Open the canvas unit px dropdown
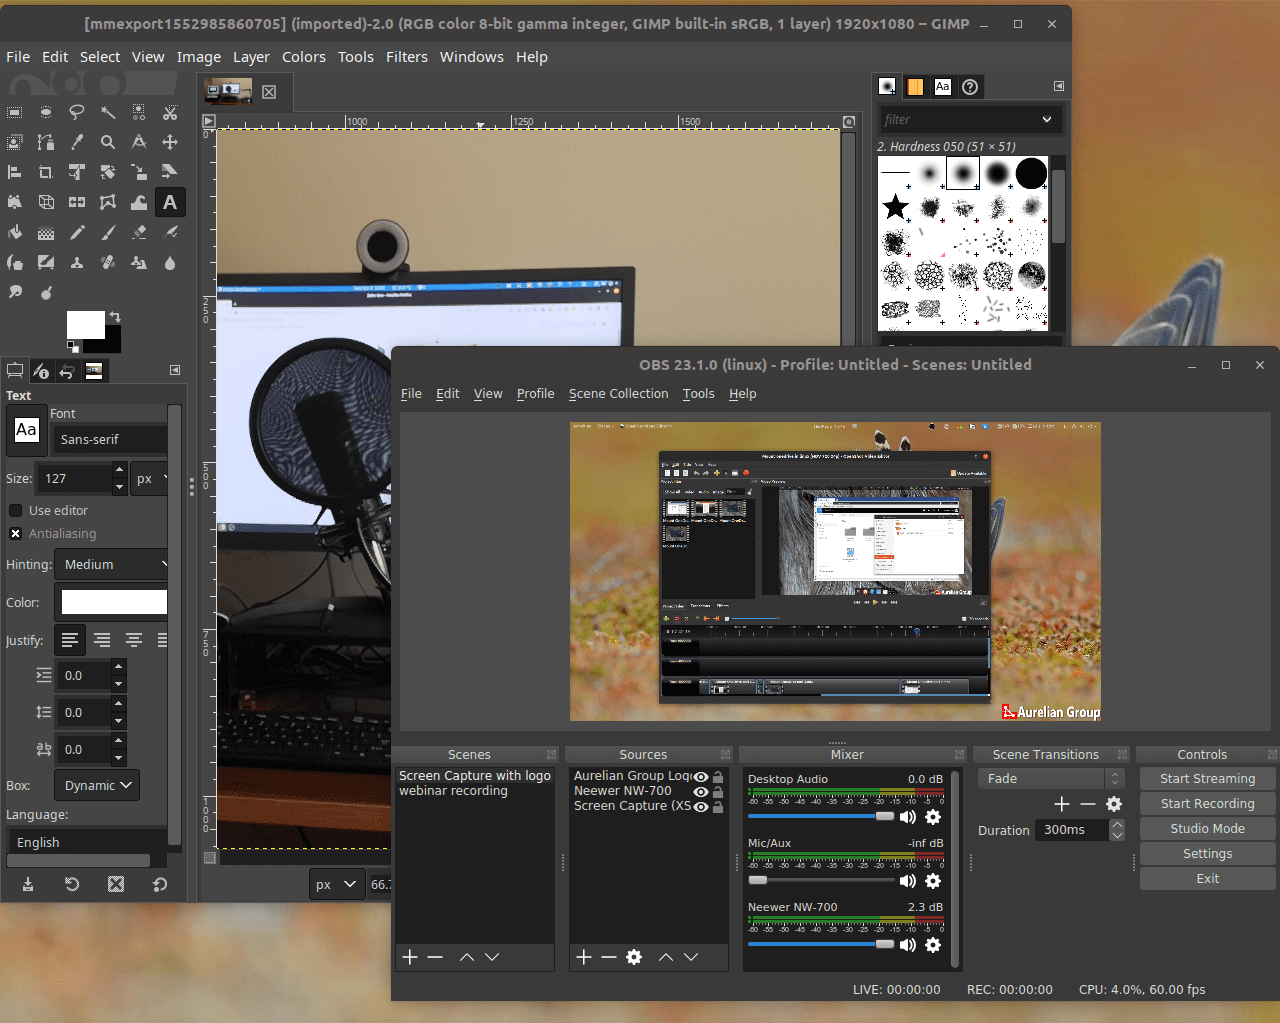Image resolution: width=1280 pixels, height=1023 pixels. pyautogui.click(x=337, y=884)
